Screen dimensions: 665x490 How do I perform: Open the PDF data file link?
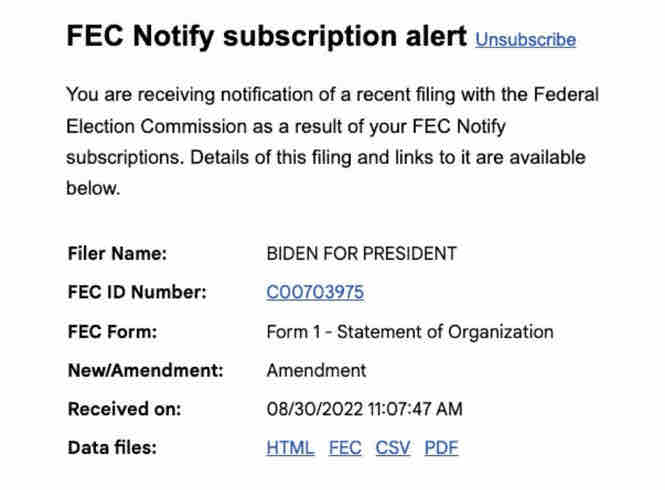(x=441, y=448)
